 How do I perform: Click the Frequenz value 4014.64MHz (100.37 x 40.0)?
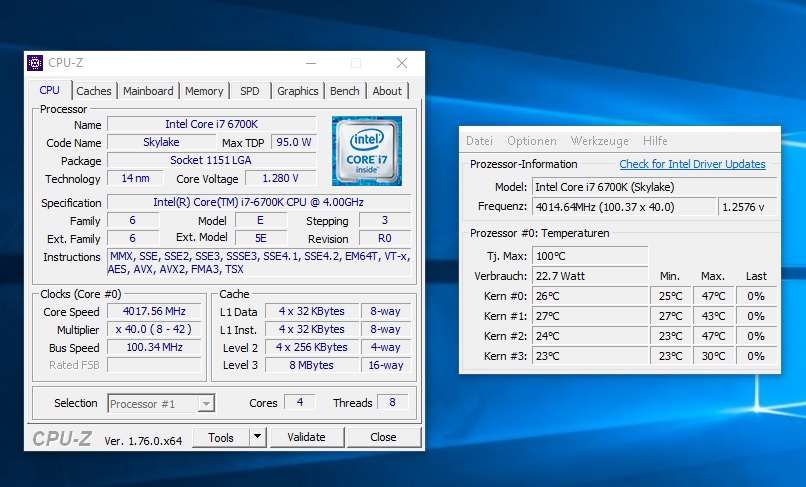[x=624, y=207]
